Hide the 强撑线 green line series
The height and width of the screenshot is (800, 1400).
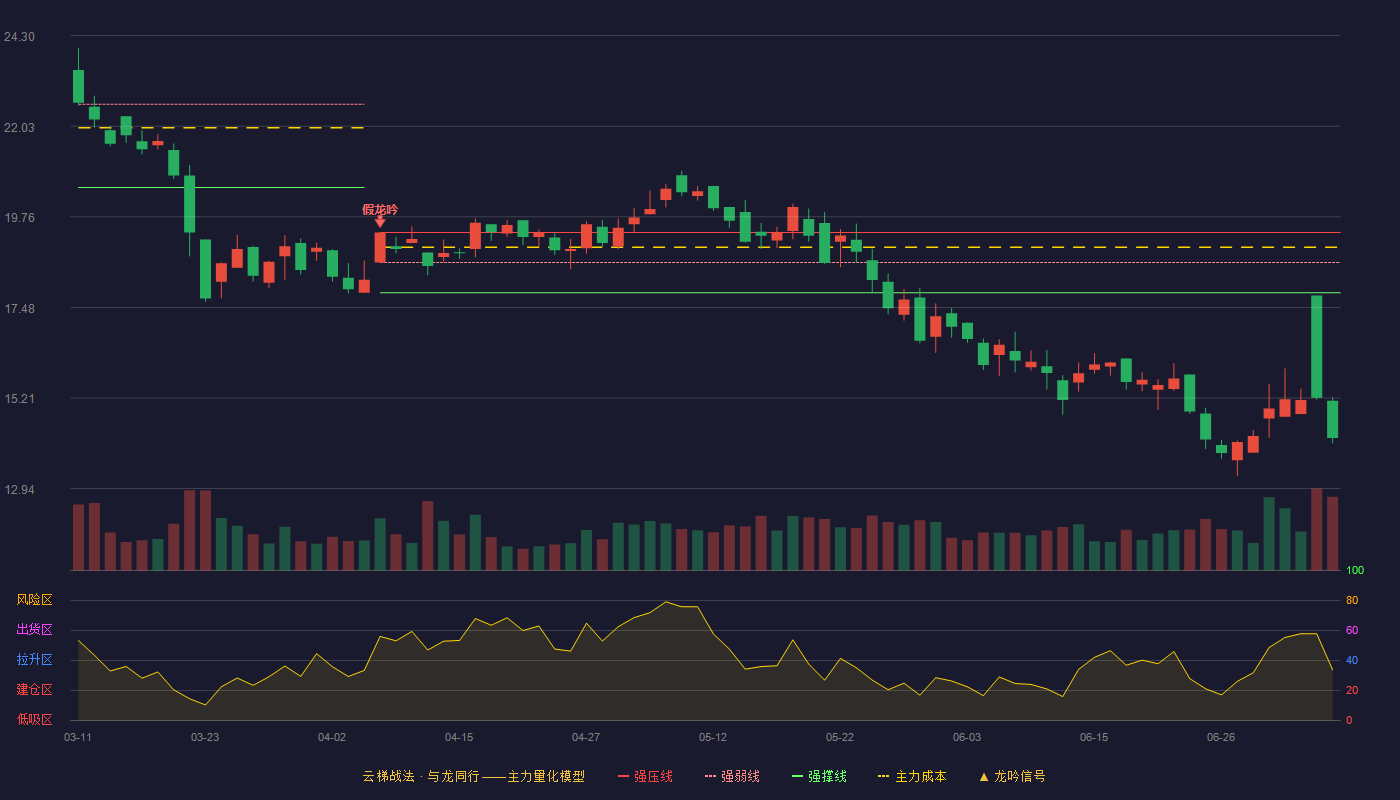tap(819, 776)
